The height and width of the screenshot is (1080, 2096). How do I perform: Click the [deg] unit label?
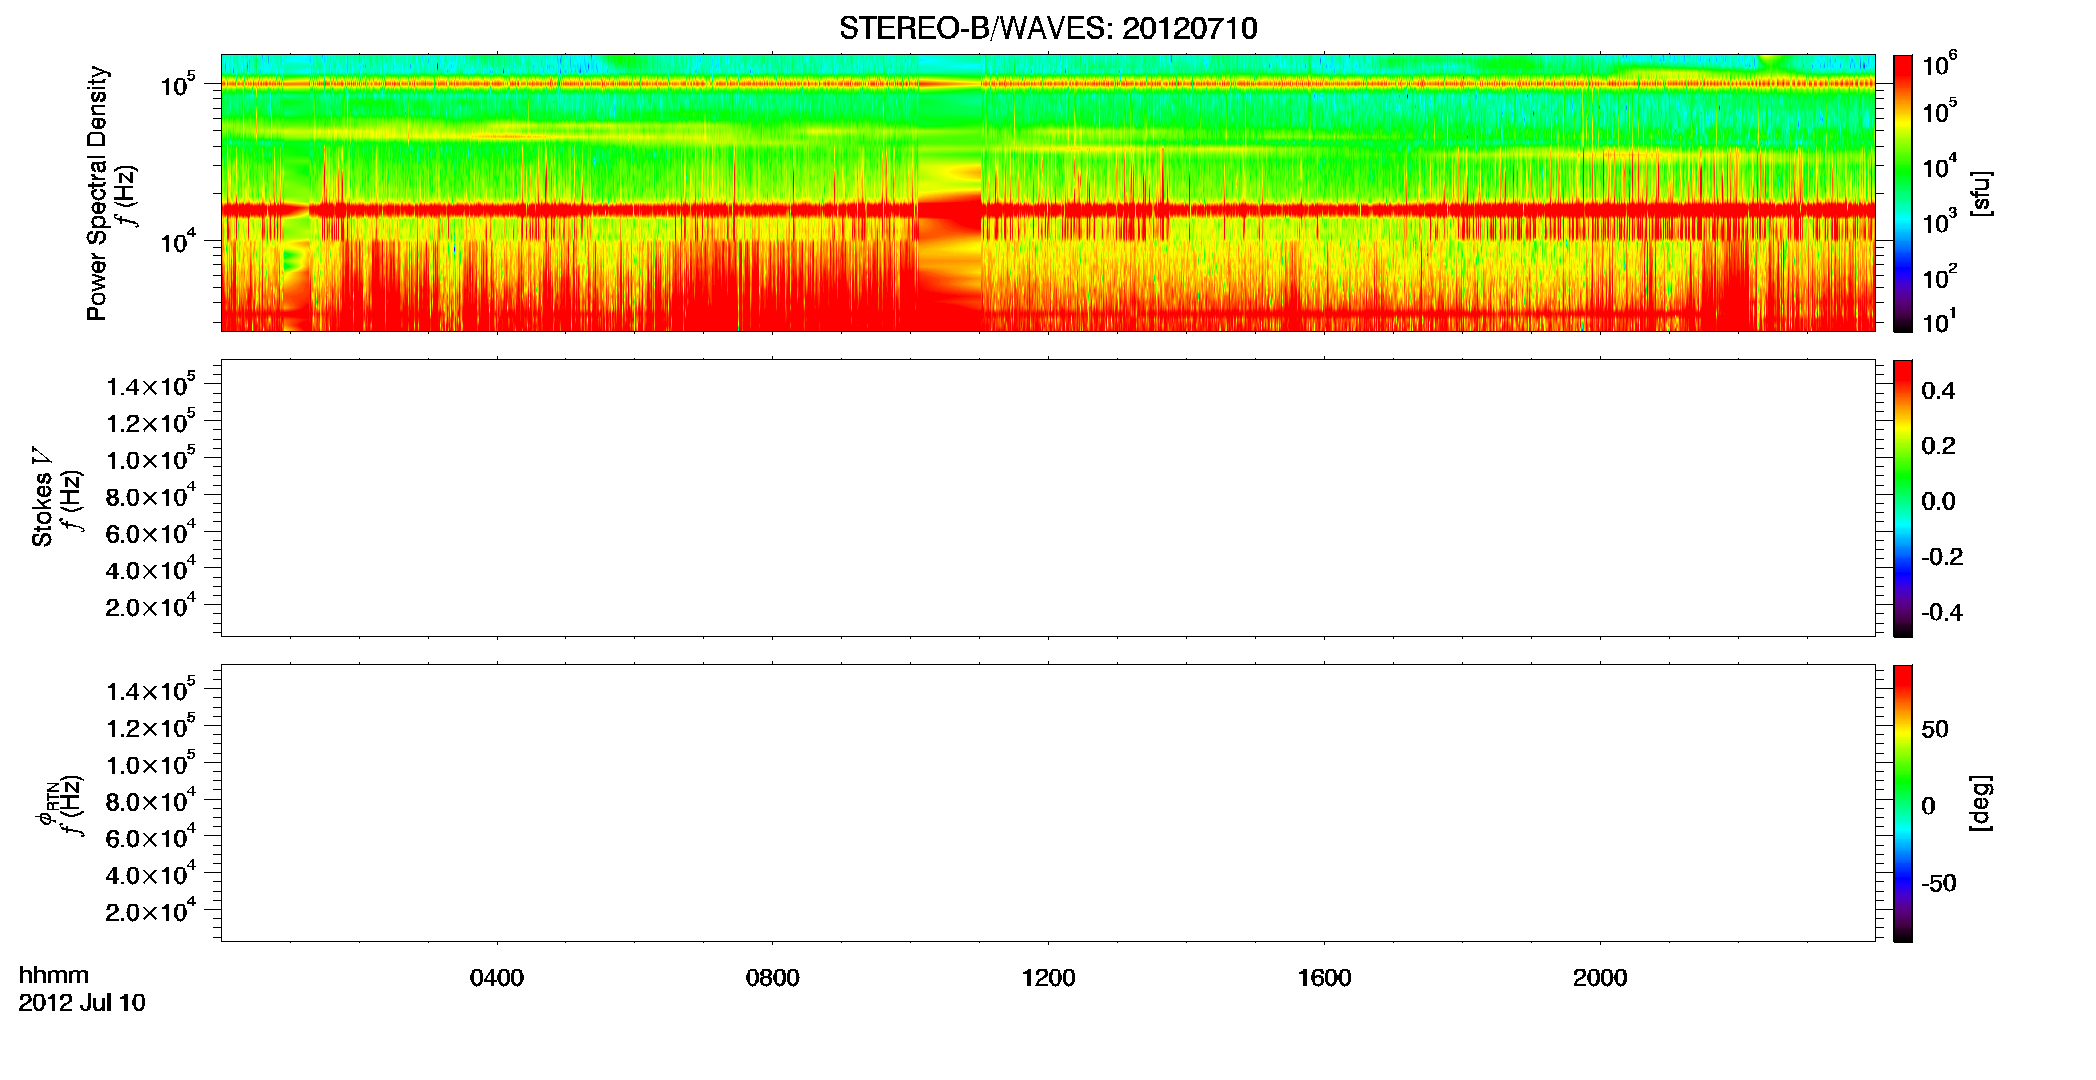1980,803
